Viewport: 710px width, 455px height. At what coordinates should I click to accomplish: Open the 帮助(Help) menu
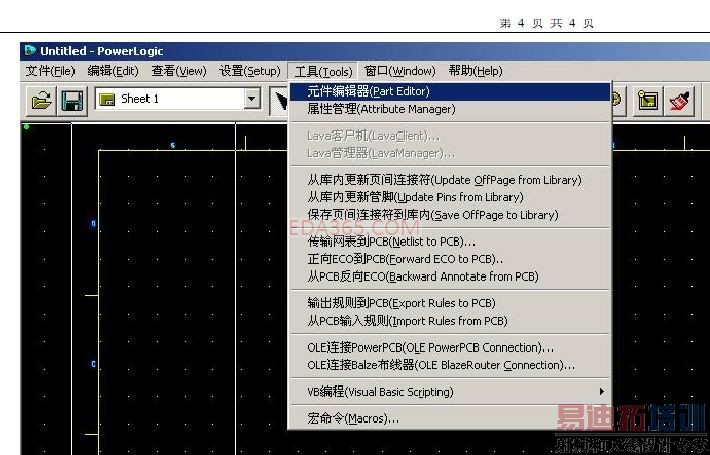click(475, 71)
